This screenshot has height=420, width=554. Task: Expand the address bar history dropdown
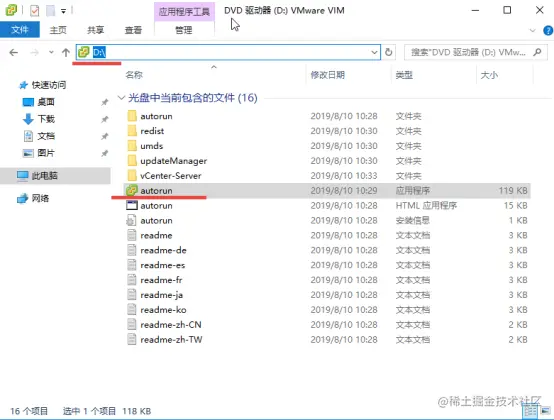pos(374,53)
